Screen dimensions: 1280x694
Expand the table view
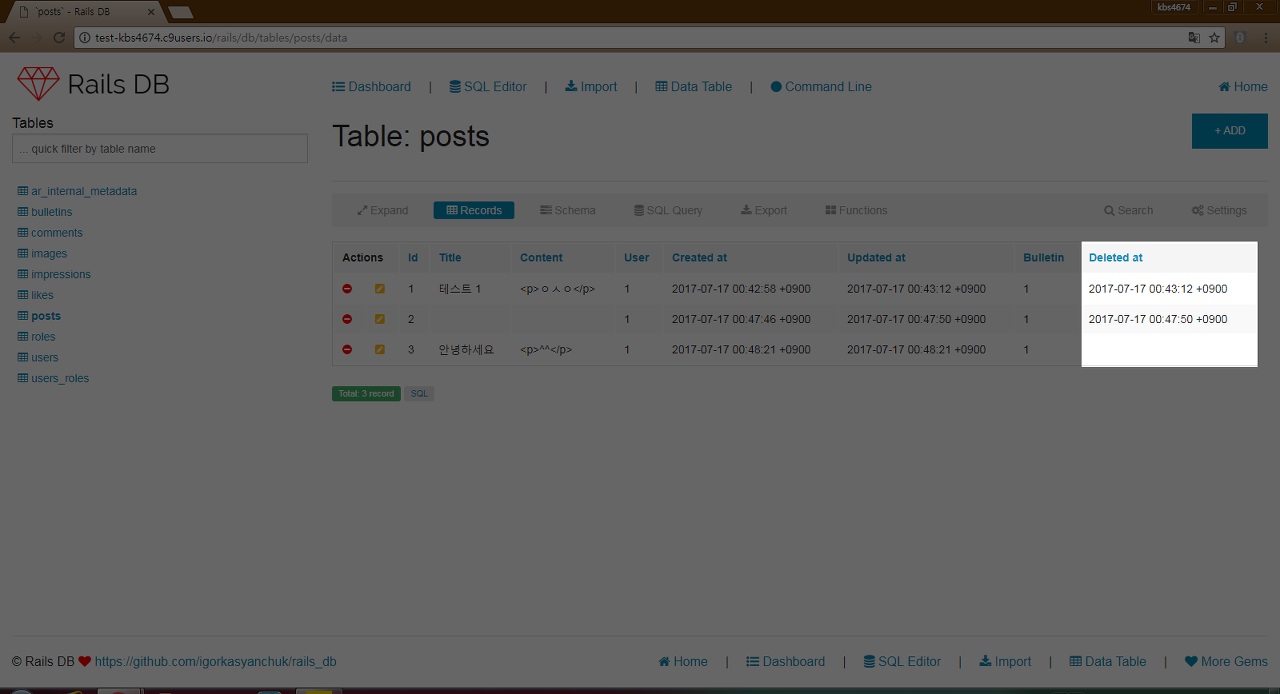pyautogui.click(x=383, y=210)
